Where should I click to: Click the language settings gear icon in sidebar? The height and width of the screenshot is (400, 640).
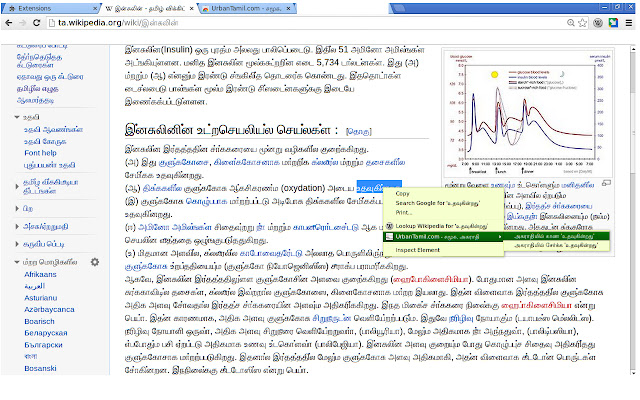[95, 262]
